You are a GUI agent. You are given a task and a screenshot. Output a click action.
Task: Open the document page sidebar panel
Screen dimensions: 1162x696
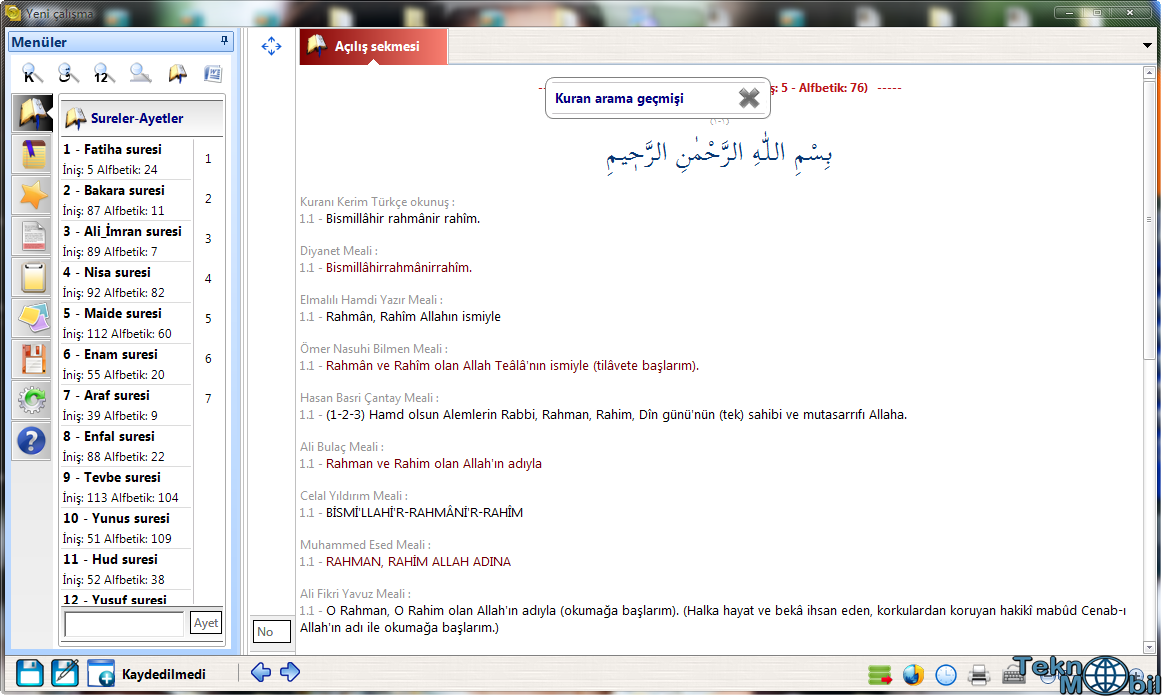click(33, 237)
